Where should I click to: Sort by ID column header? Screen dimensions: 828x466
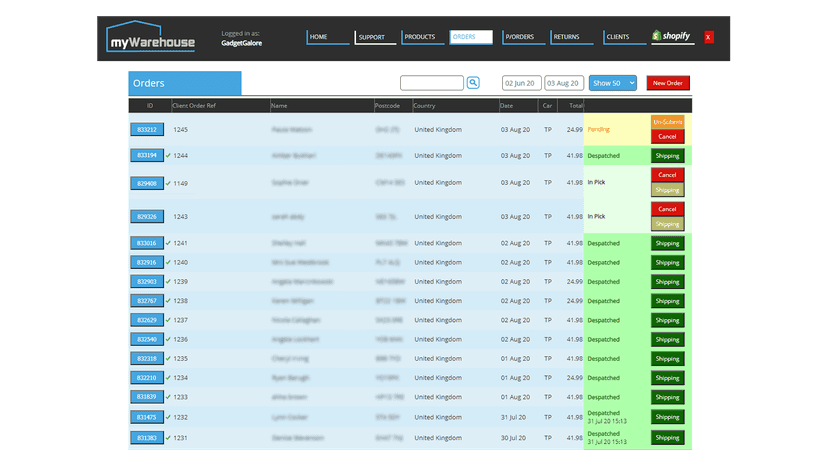point(150,106)
